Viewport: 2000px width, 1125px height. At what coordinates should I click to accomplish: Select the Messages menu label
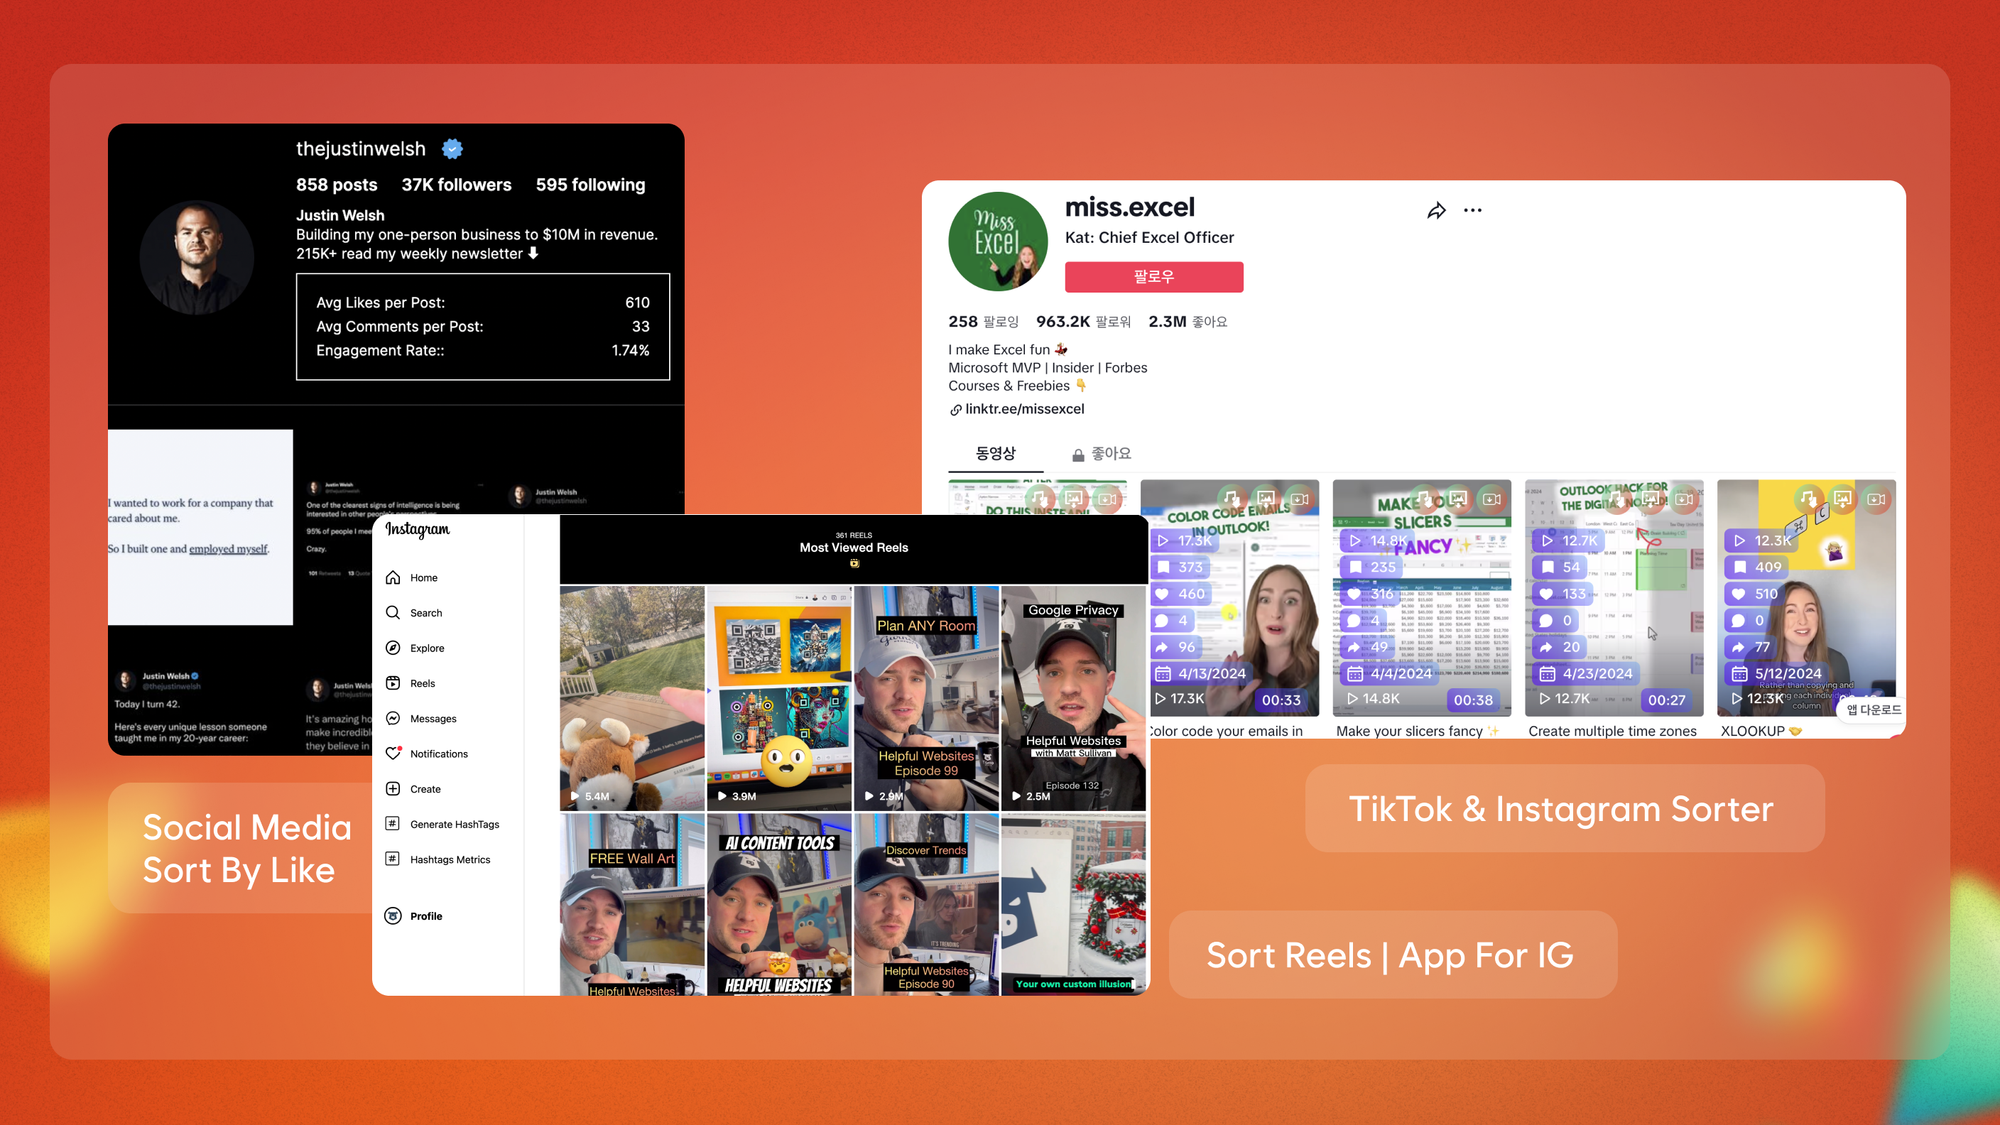433,719
